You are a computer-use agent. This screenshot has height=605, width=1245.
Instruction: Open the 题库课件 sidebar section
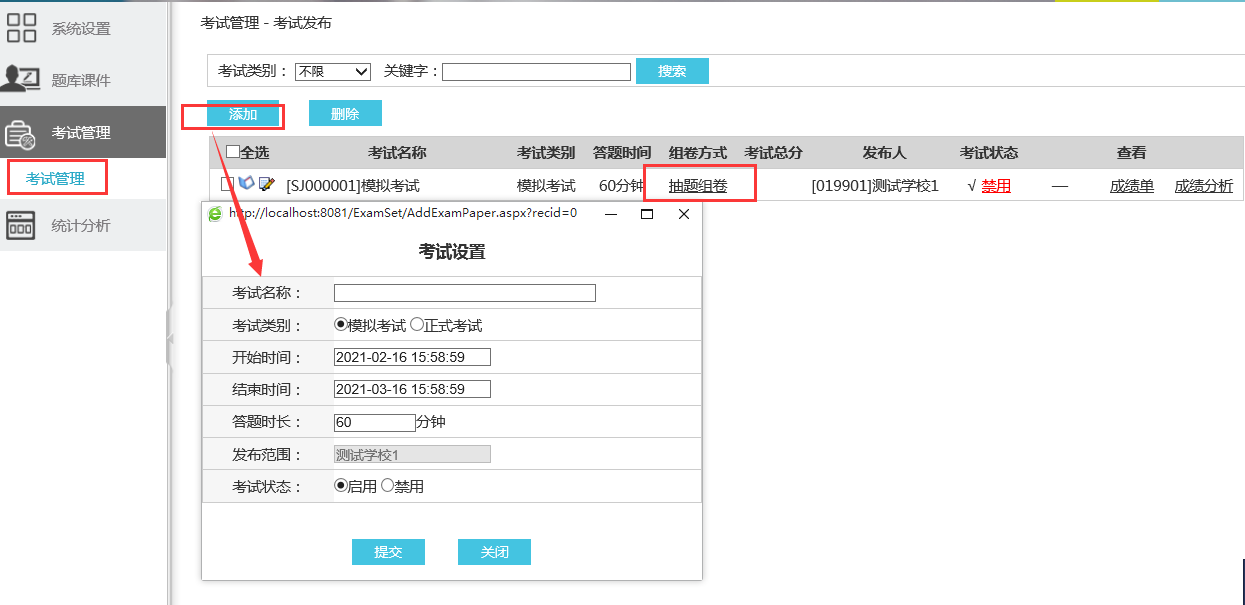(x=83, y=80)
